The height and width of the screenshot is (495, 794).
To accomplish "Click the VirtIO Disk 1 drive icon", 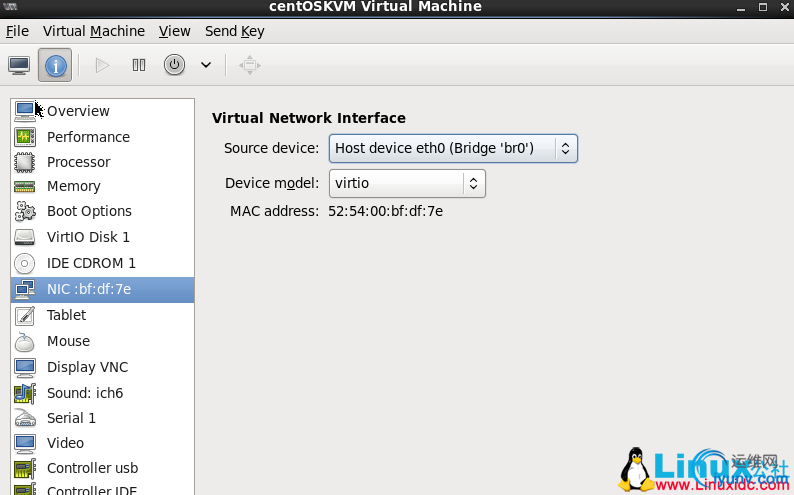I will (x=25, y=237).
